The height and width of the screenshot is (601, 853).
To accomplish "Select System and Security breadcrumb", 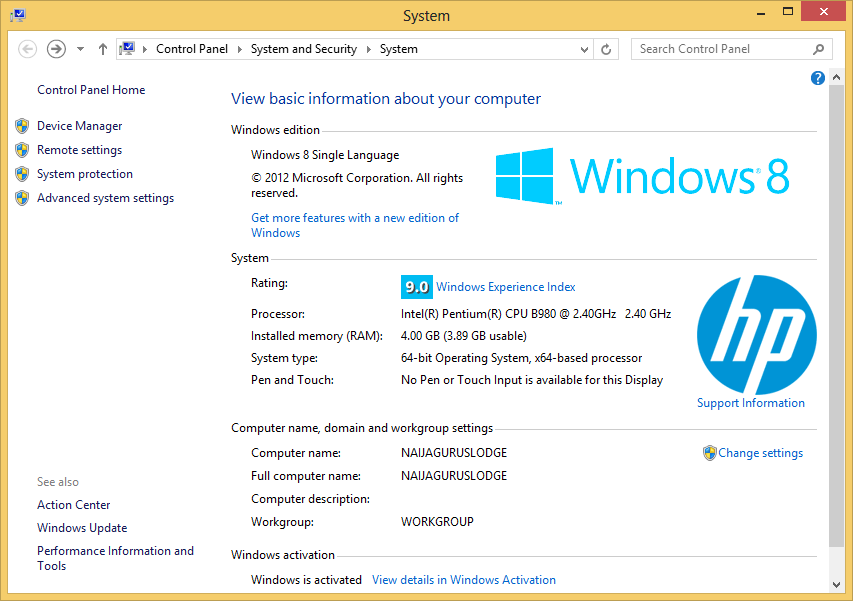I will 304,49.
